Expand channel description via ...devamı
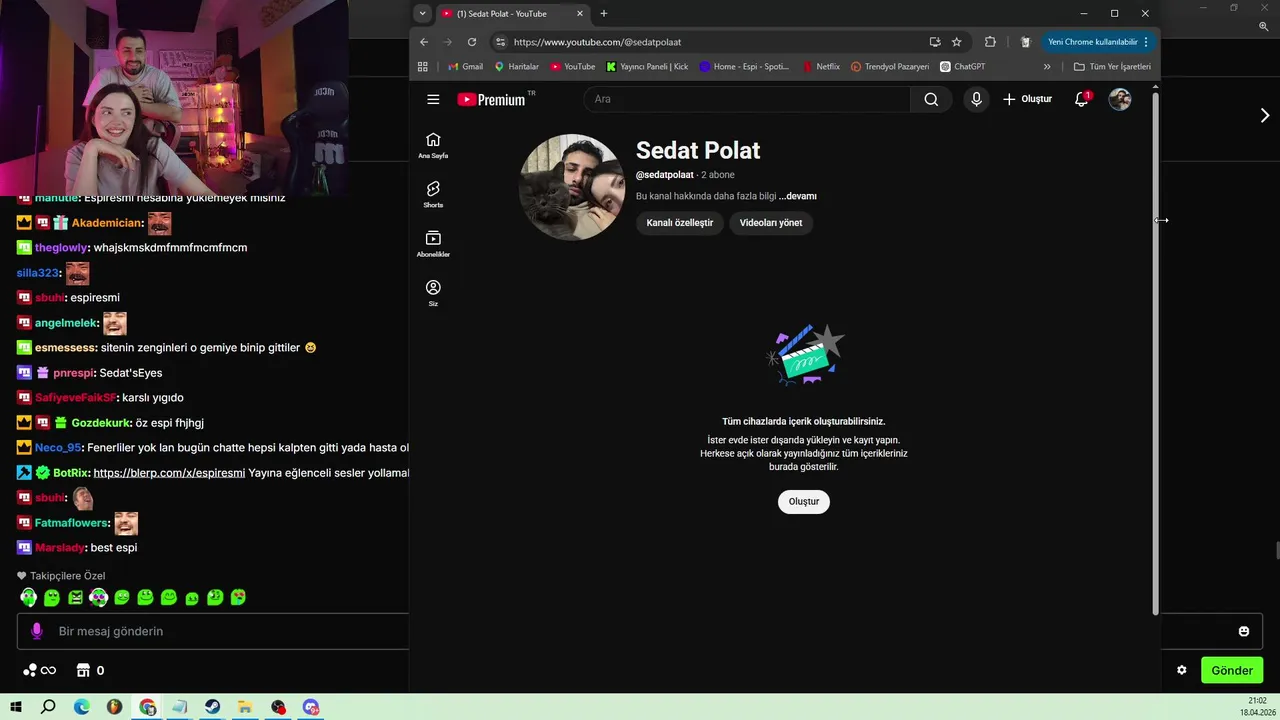Screen dimensions: 1280x720 (798, 196)
